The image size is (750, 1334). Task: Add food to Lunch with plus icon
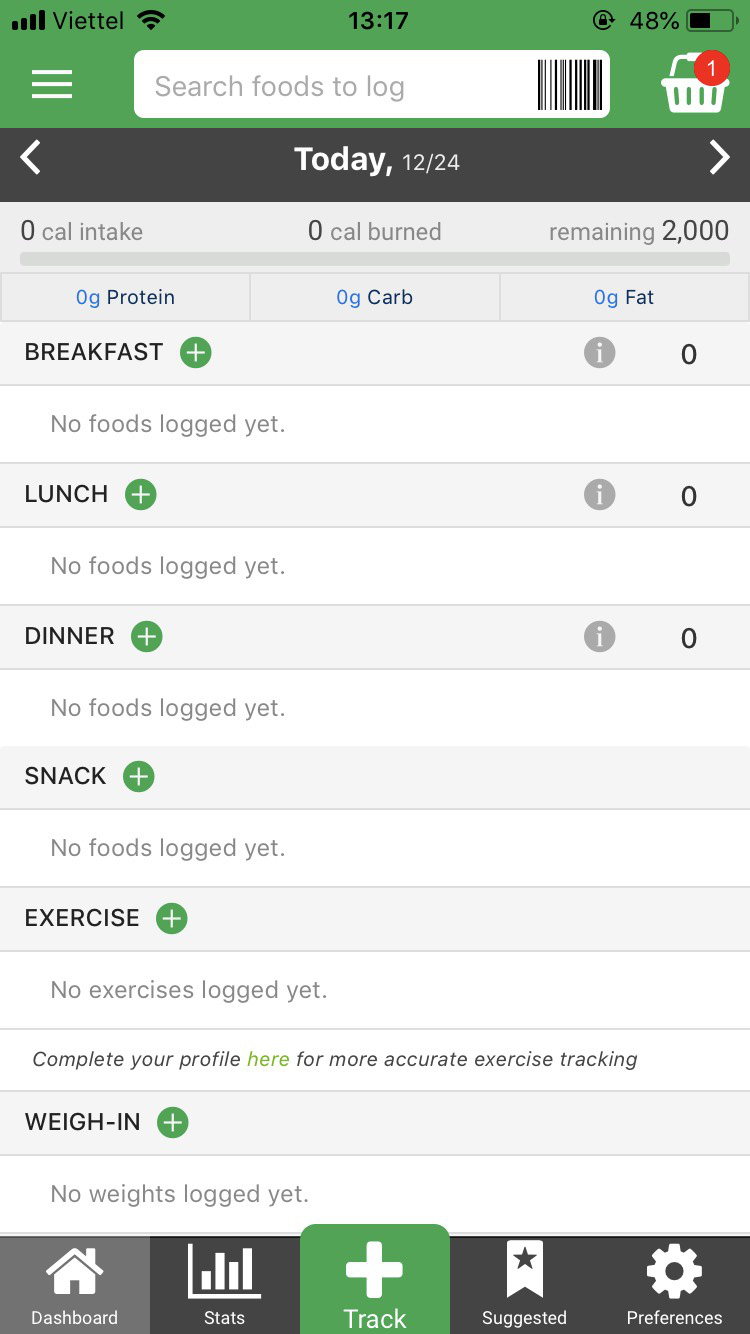coord(141,494)
